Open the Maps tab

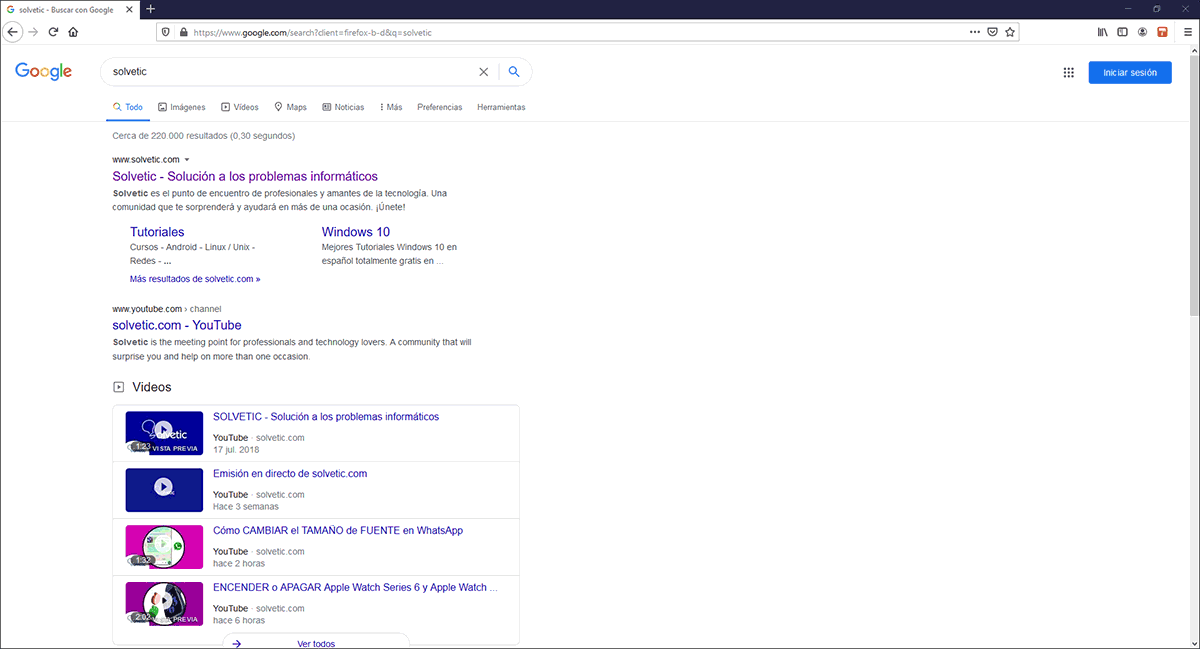(290, 107)
